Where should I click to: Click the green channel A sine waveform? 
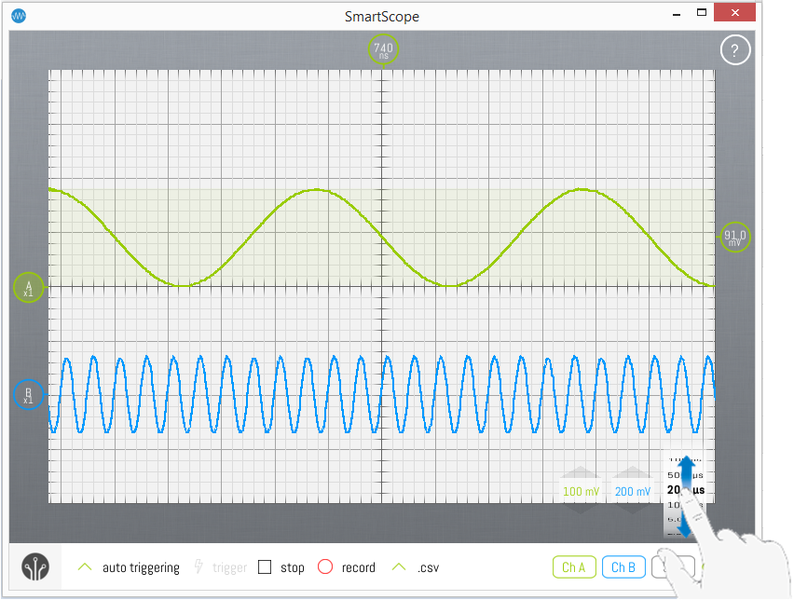318,189
